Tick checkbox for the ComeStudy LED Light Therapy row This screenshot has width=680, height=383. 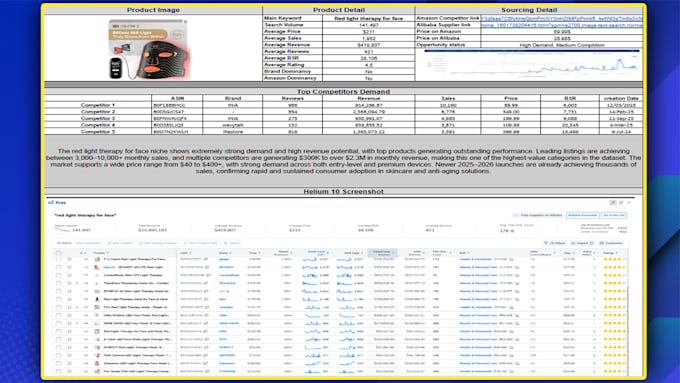click(59, 275)
